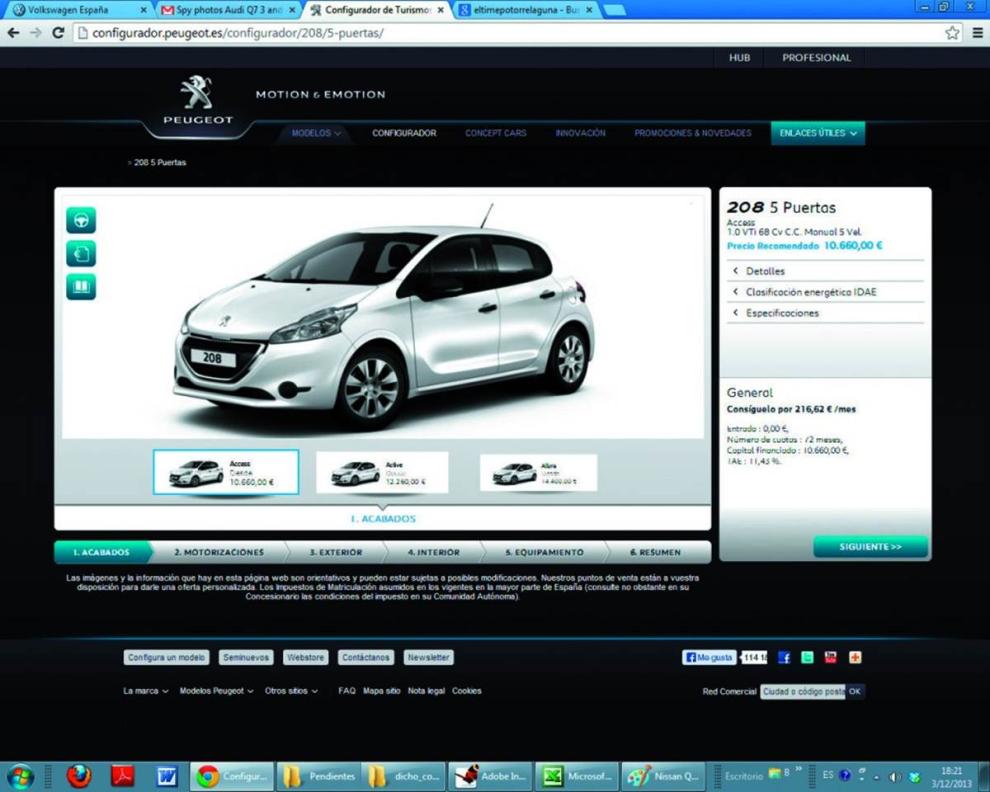The height and width of the screenshot is (792, 990).
Task: Click the Configura un modelo button
Action: pos(167,657)
